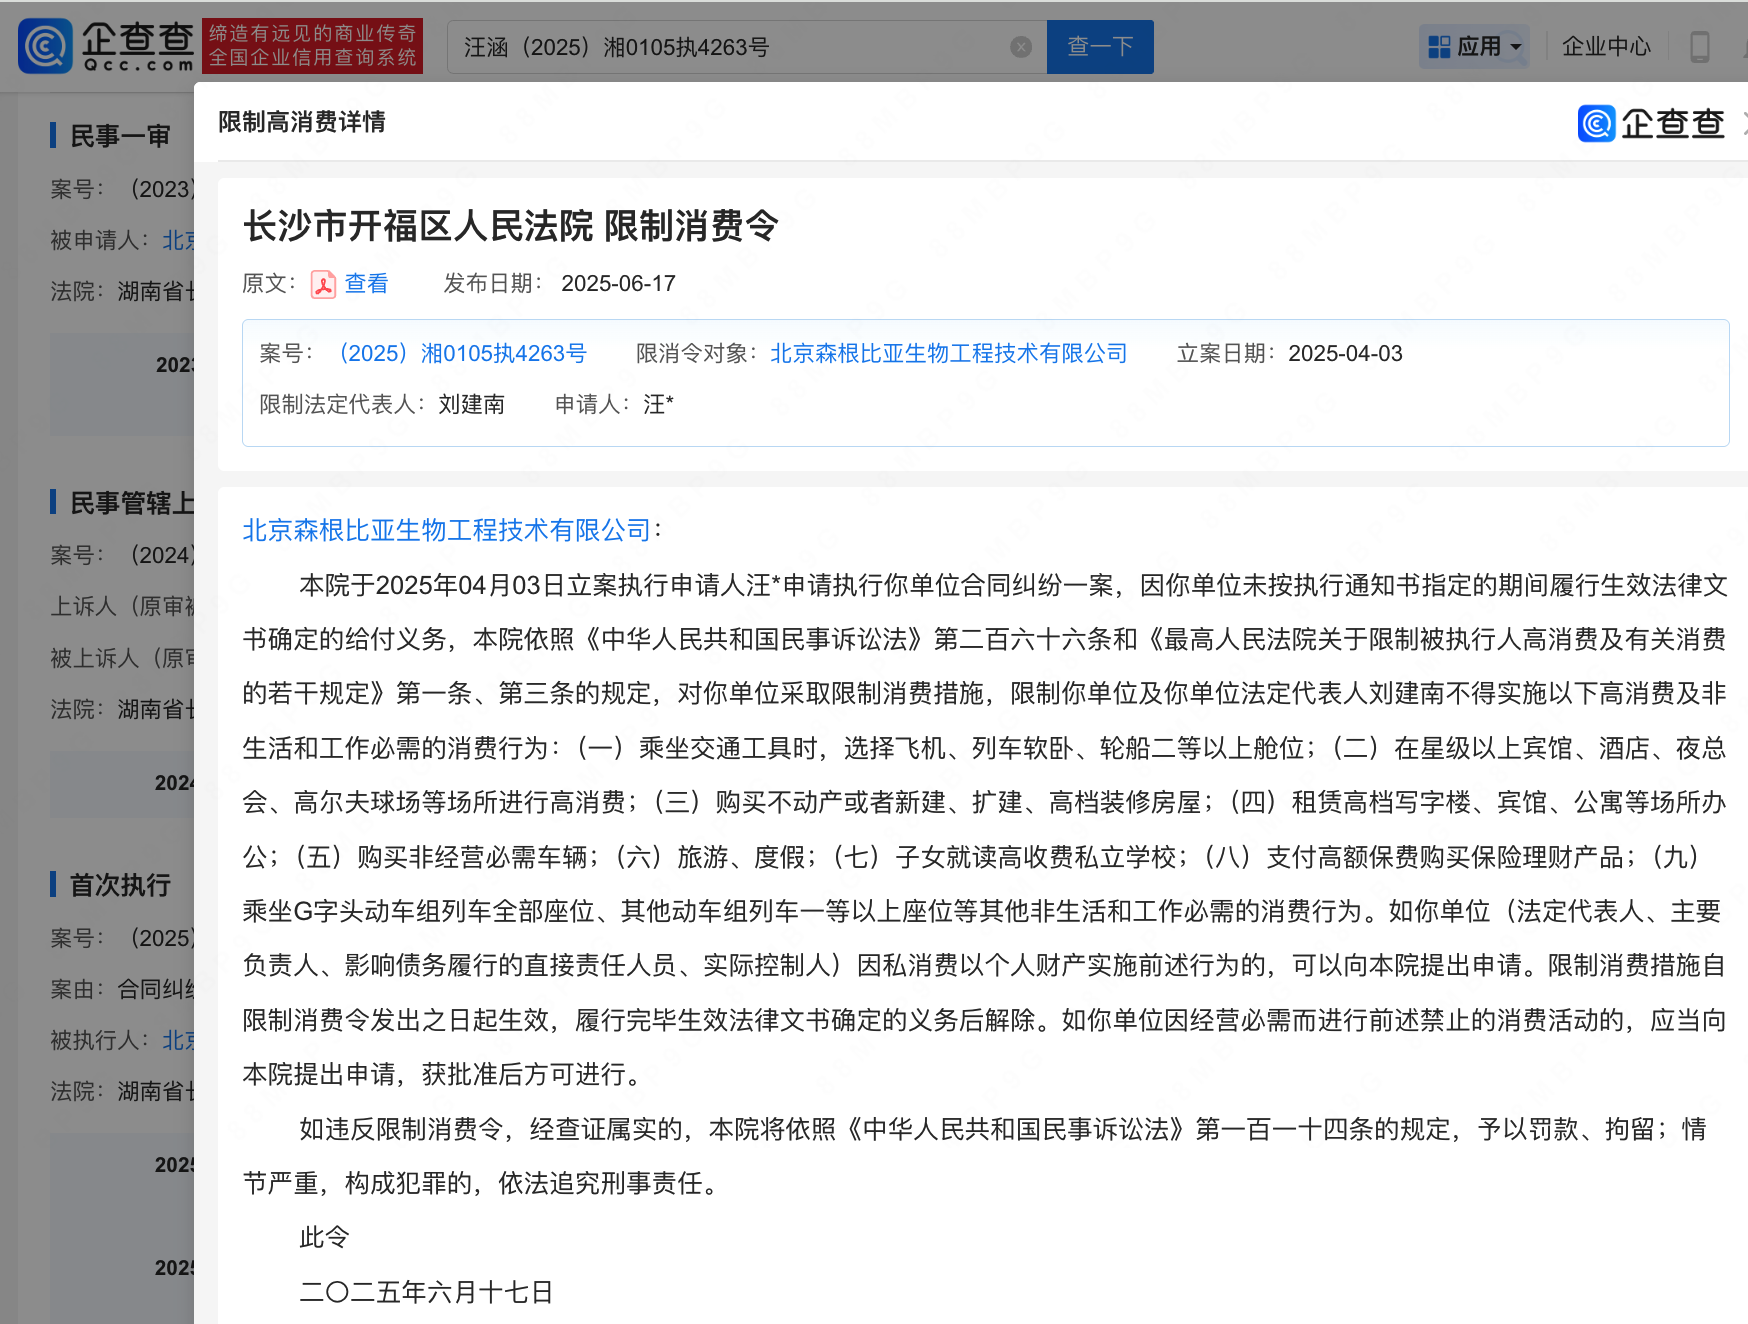
Task: Click the 应用 grid icon
Action: (1439, 47)
